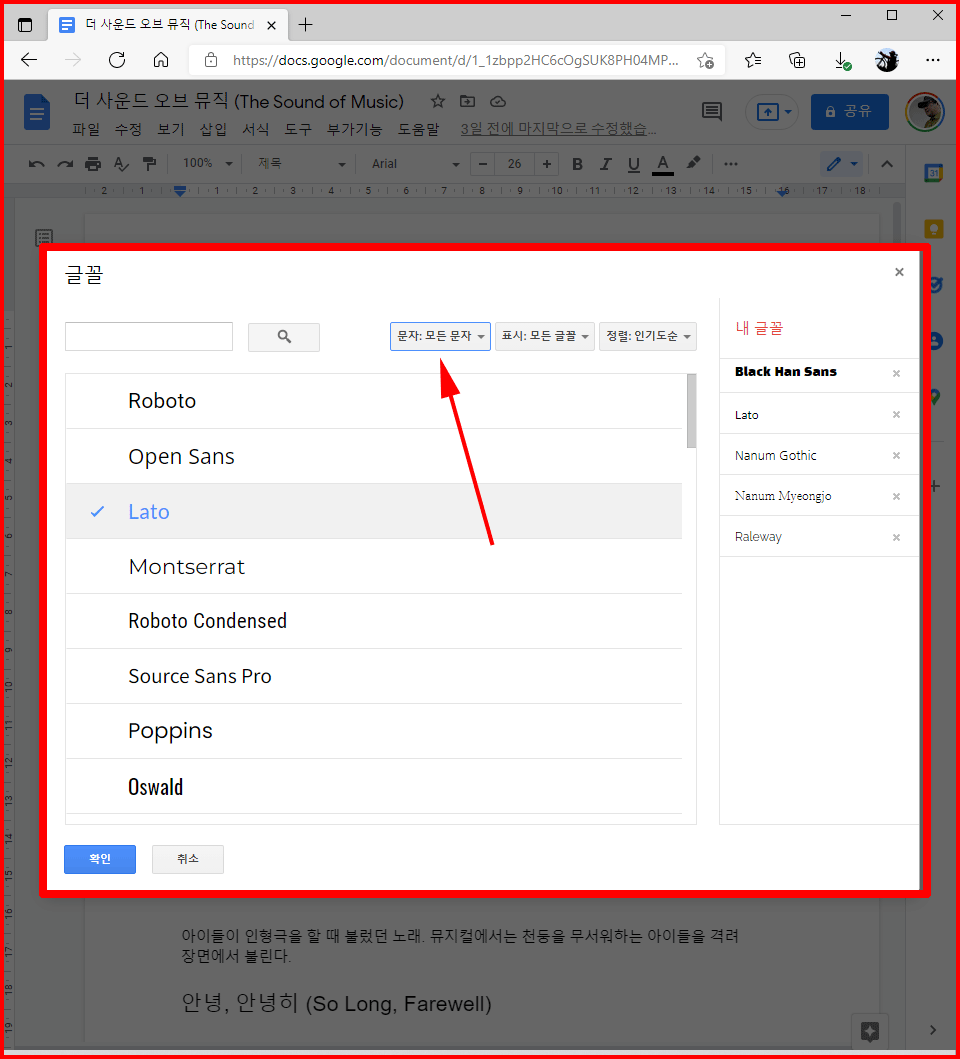This screenshot has height=1059, width=960.
Task: Click the font search magnifier button
Action: [284, 337]
